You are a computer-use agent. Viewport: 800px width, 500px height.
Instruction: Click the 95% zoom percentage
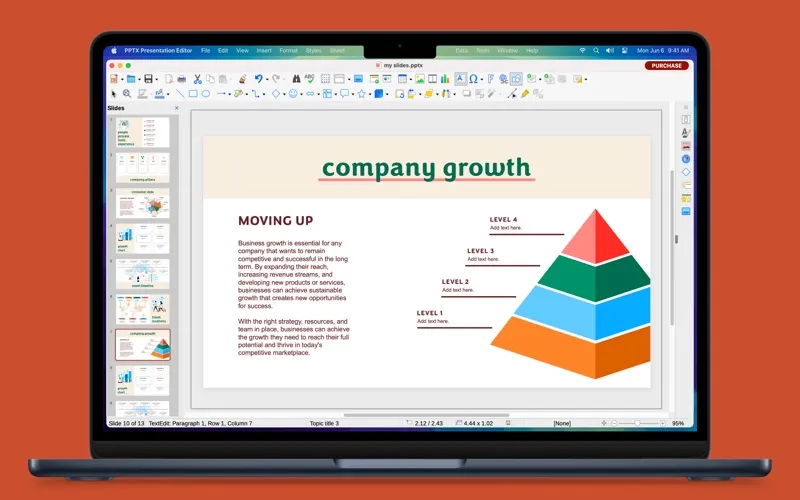678,423
